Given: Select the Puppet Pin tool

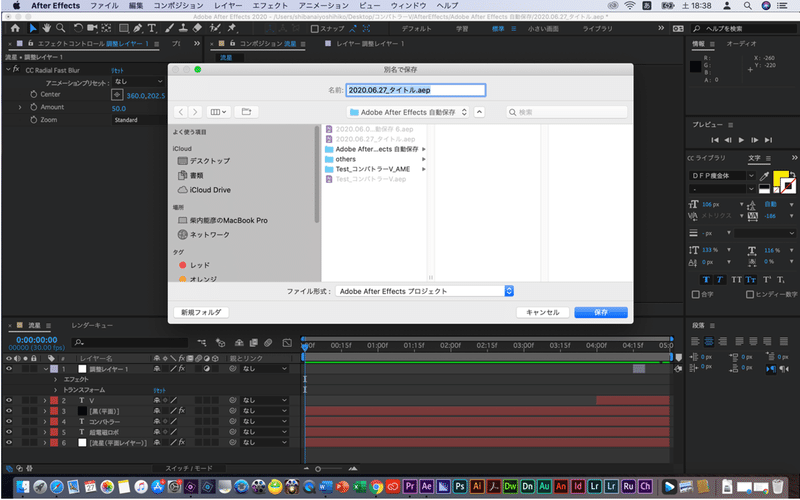Looking at the screenshot, I should (232, 29).
